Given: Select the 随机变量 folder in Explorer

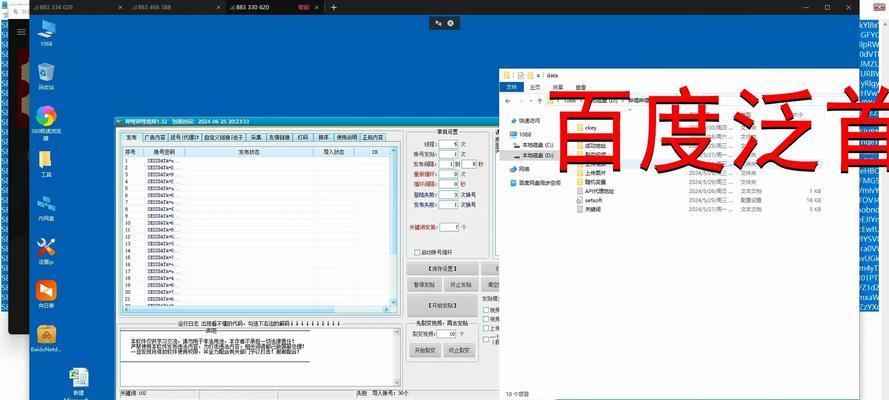Looking at the screenshot, I should (591, 182).
